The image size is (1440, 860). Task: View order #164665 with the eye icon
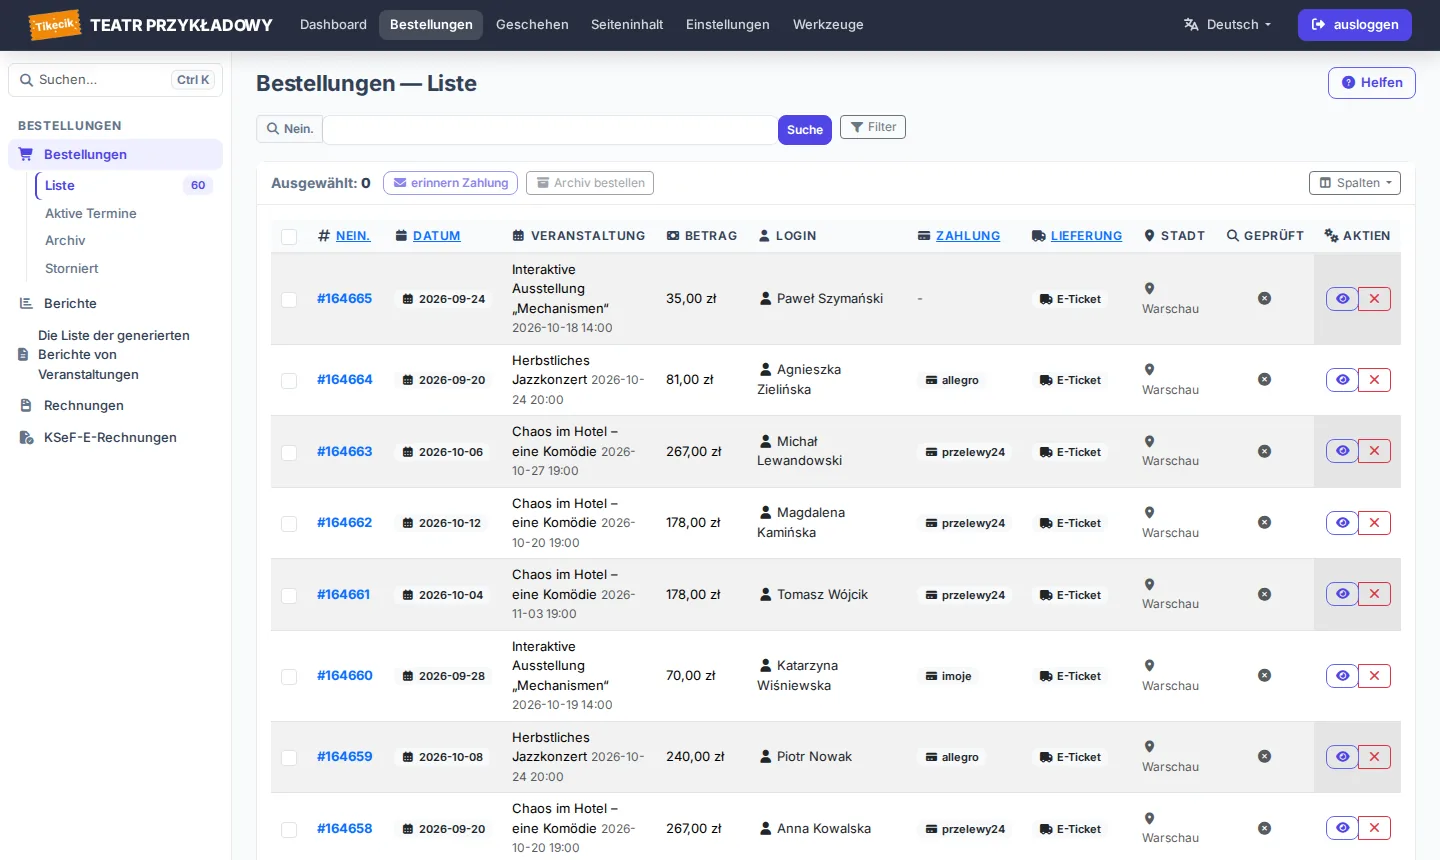1342,299
